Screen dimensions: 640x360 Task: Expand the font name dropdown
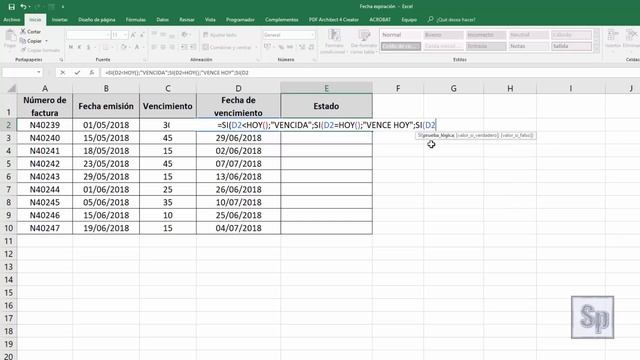click(107, 35)
